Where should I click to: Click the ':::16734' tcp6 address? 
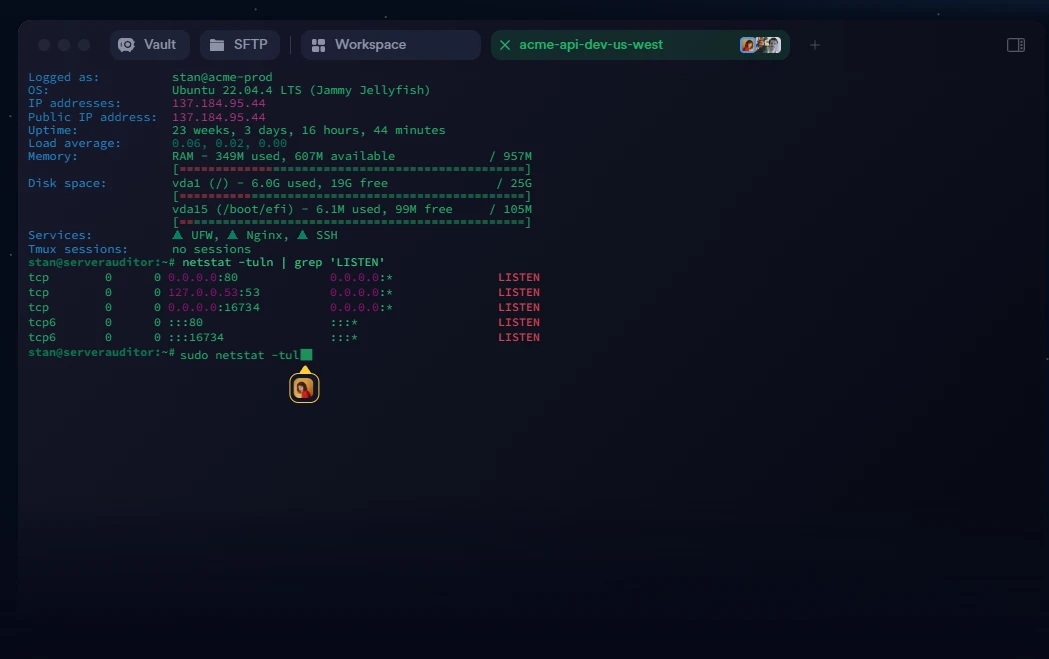pyautogui.click(x=196, y=337)
